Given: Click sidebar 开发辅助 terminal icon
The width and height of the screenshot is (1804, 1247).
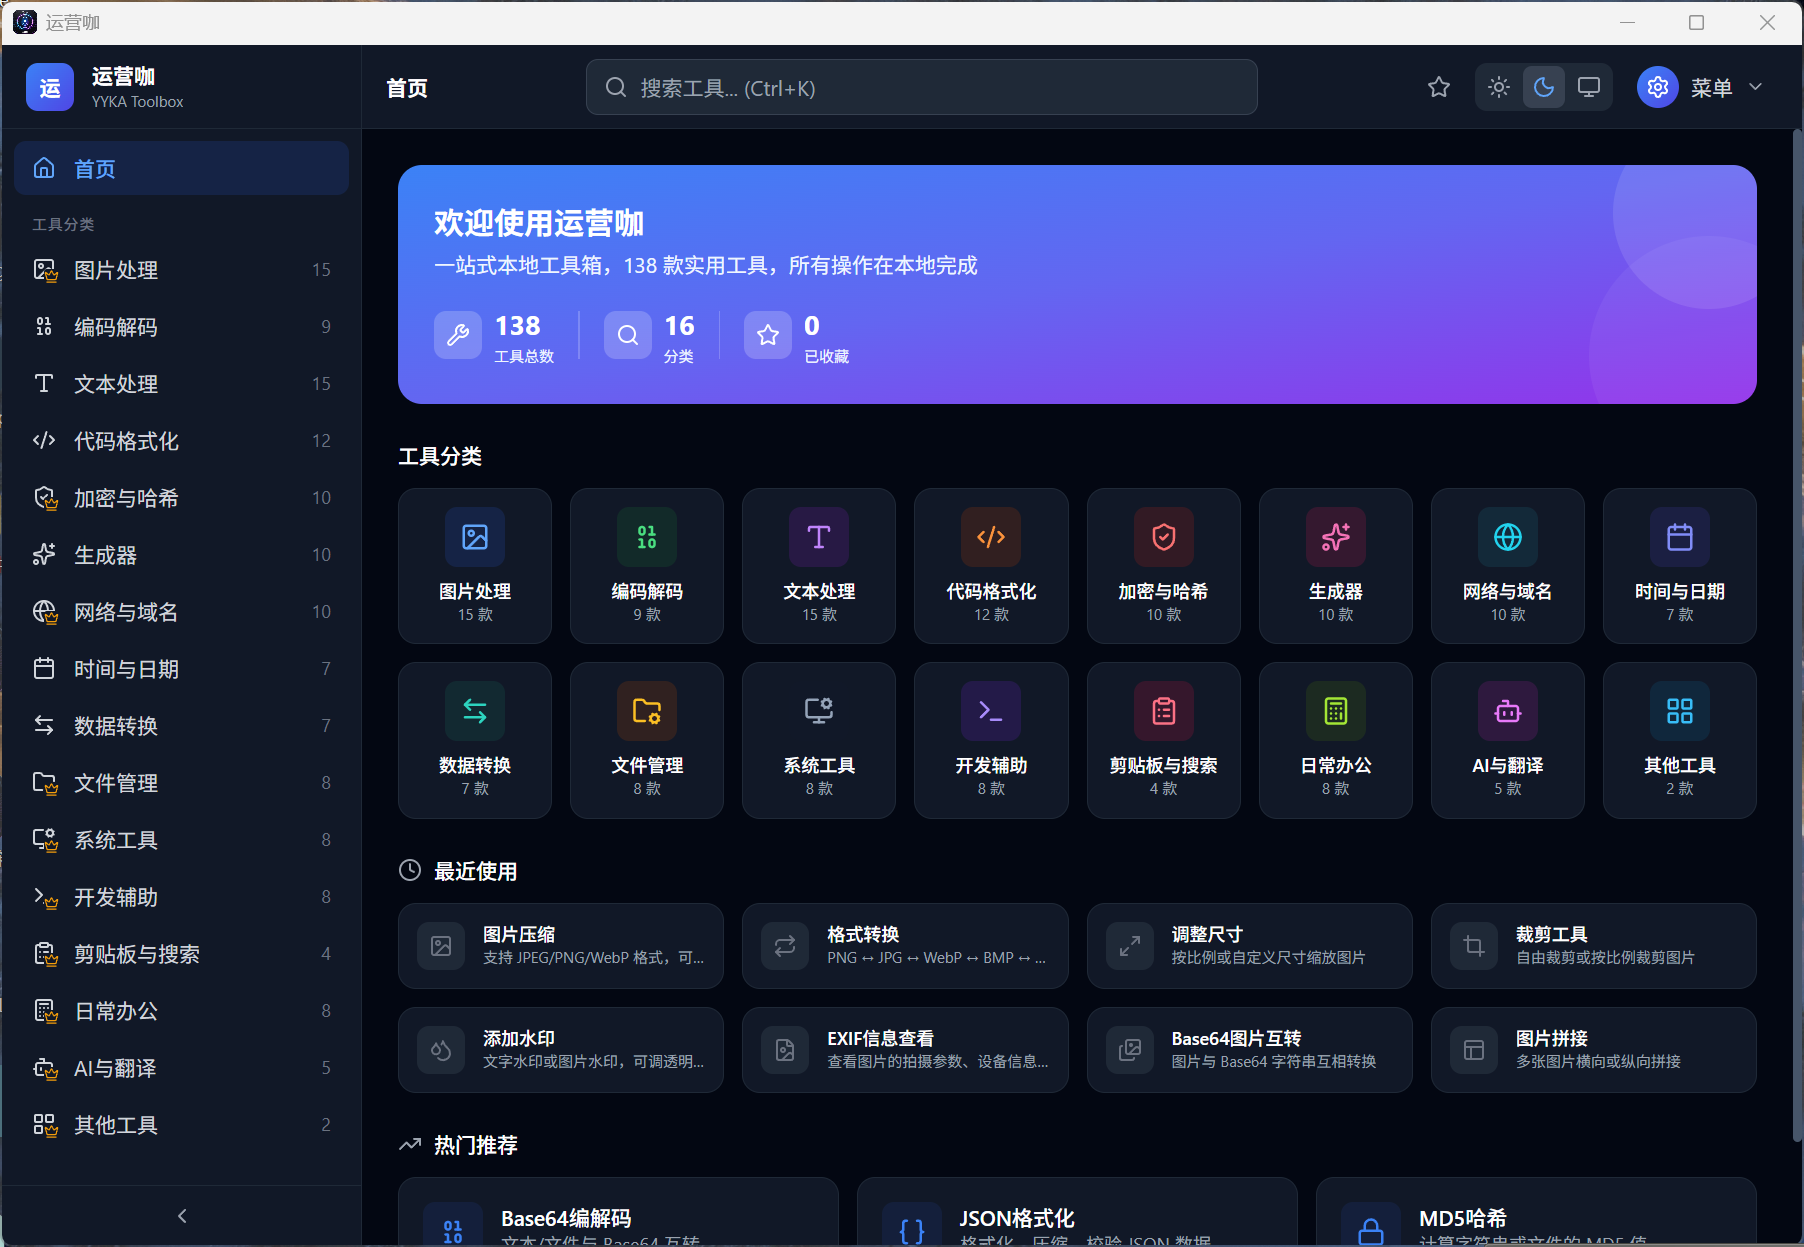Looking at the screenshot, I should pos(44,897).
